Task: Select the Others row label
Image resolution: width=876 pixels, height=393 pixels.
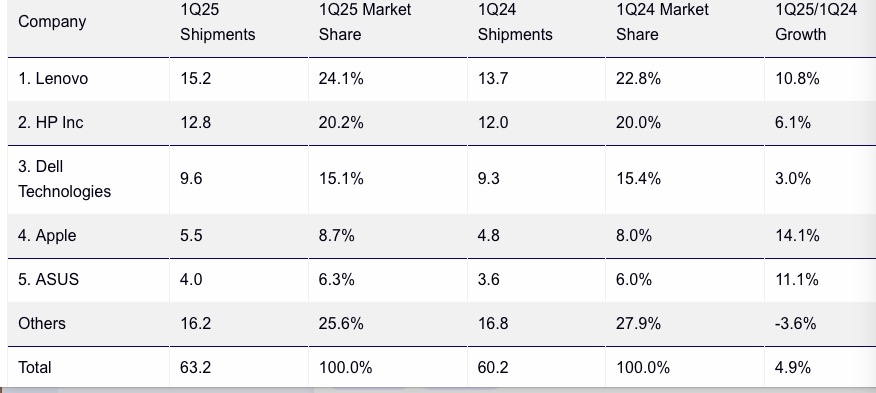Action: (42, 323)
